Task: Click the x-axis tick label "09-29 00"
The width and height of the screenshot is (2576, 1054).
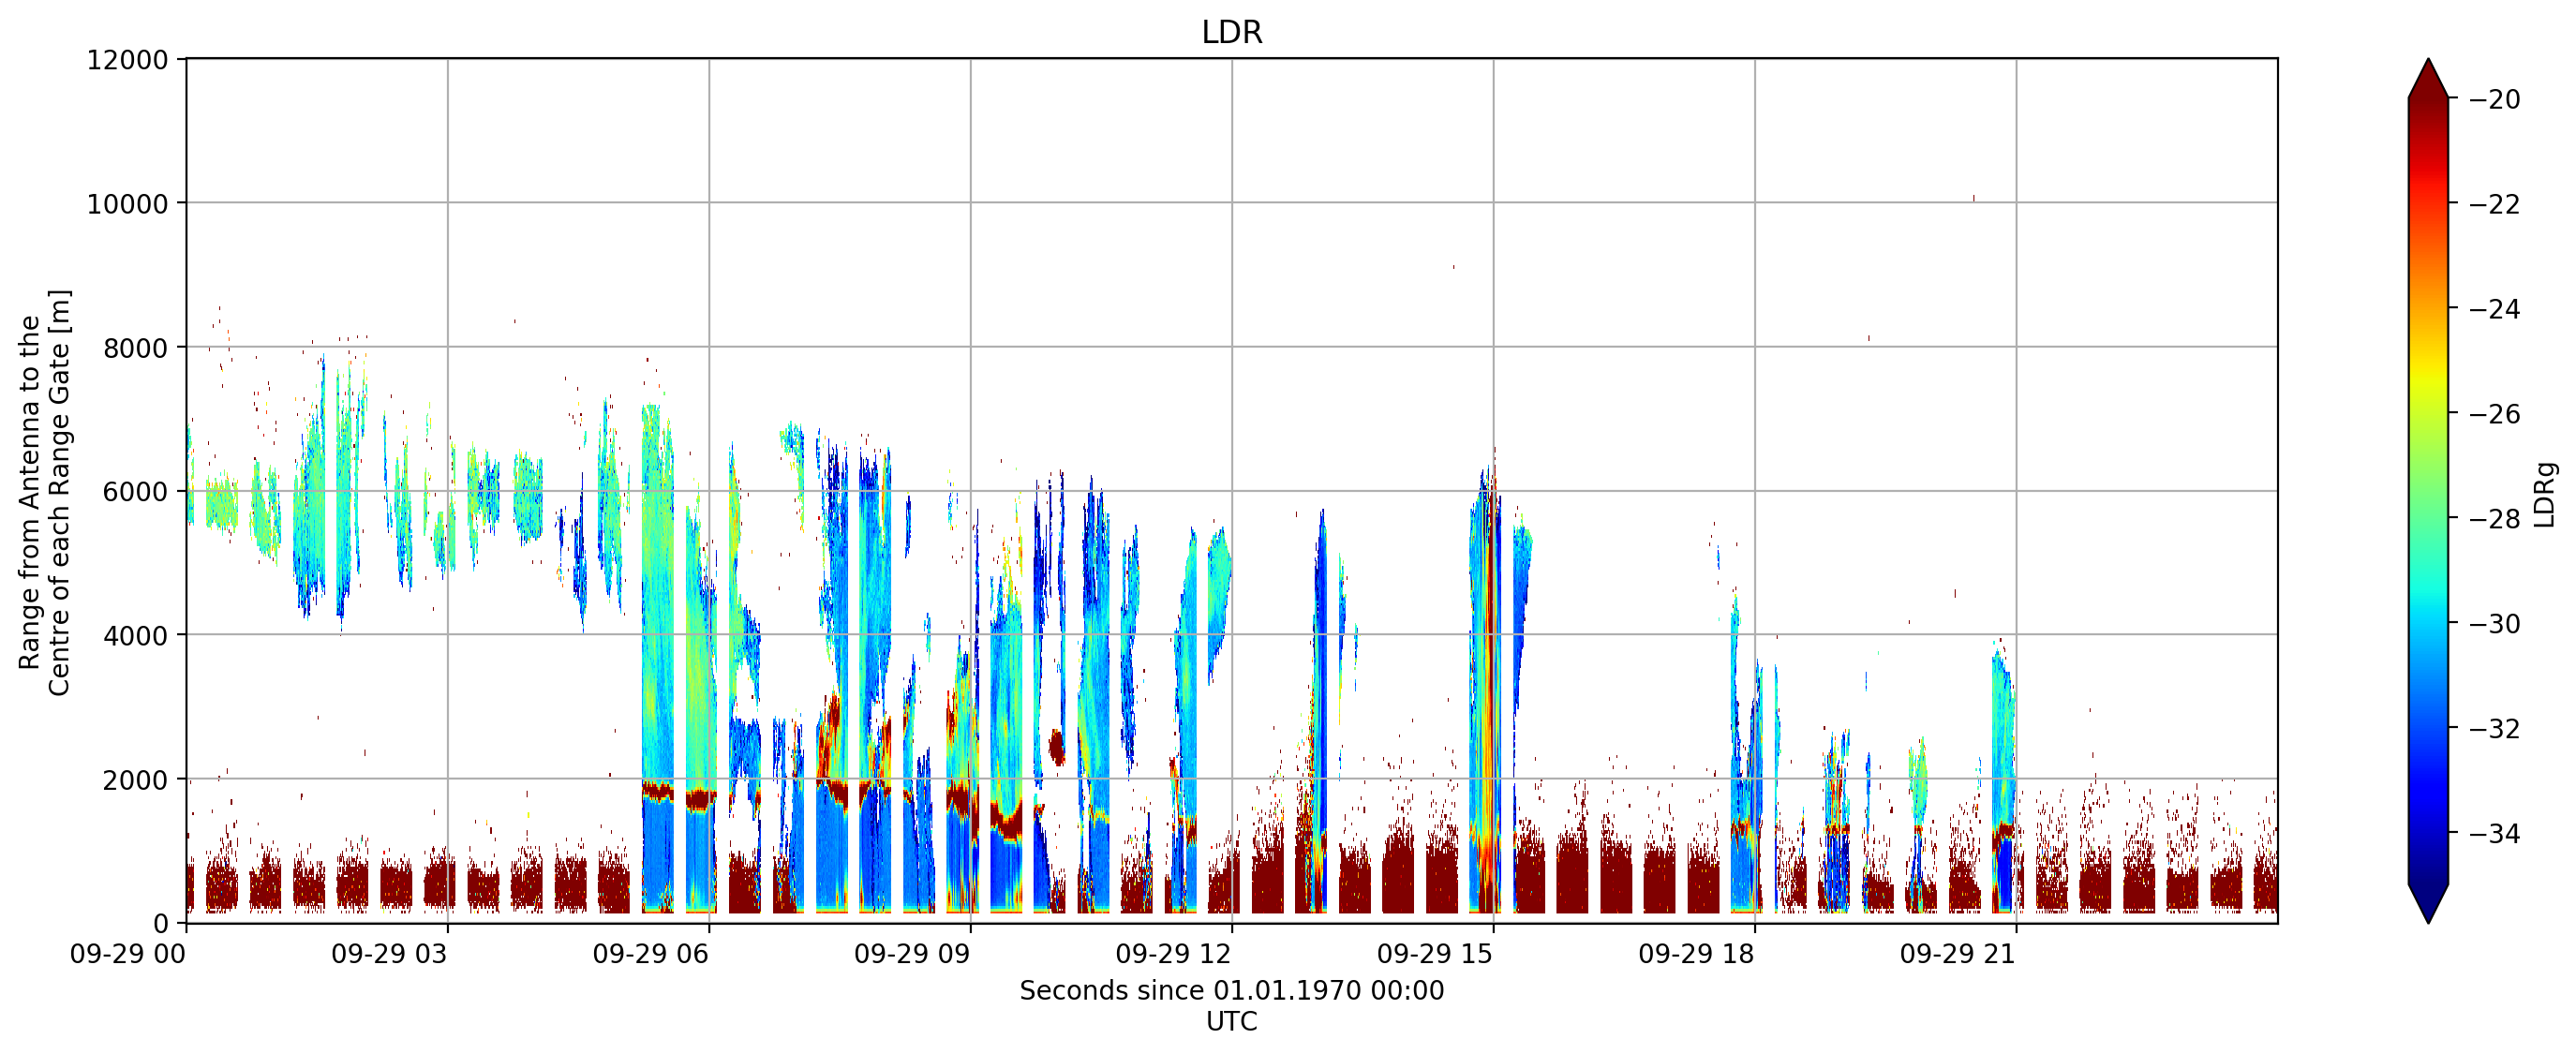Action: (x=128, y=954)
